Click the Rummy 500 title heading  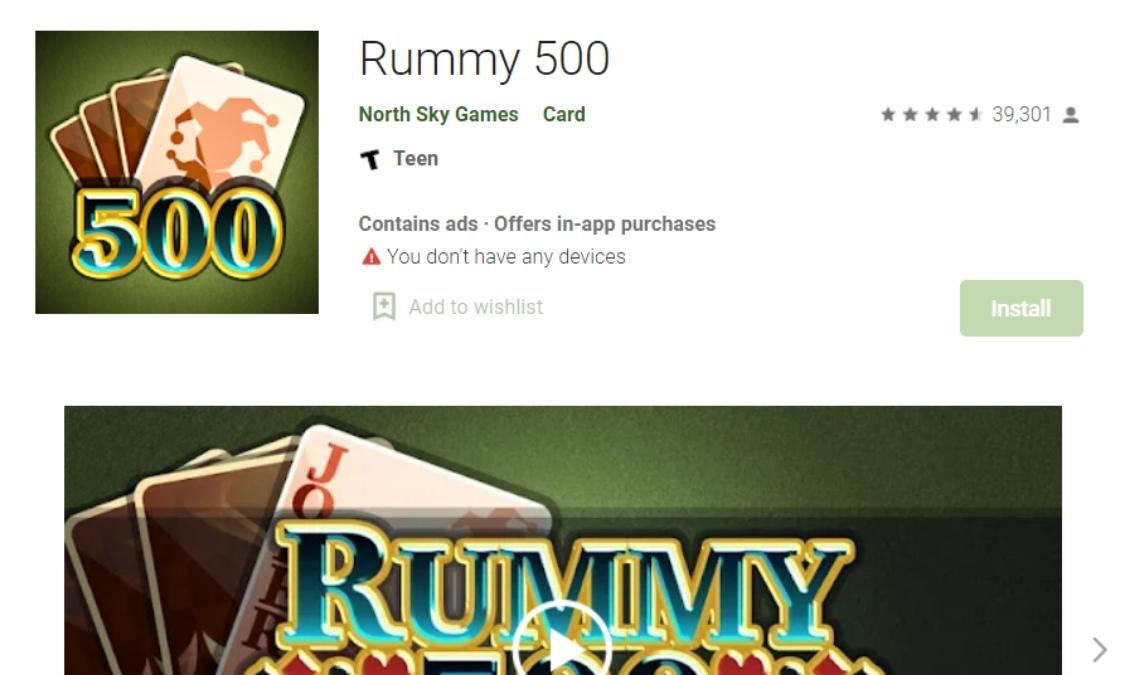point(484,59)
